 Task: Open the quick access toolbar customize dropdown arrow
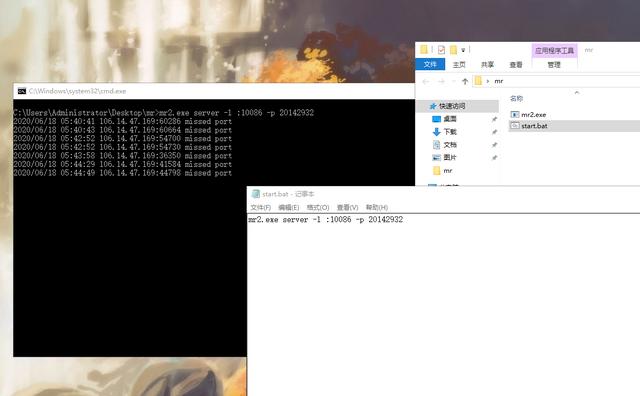coord(463,50)
